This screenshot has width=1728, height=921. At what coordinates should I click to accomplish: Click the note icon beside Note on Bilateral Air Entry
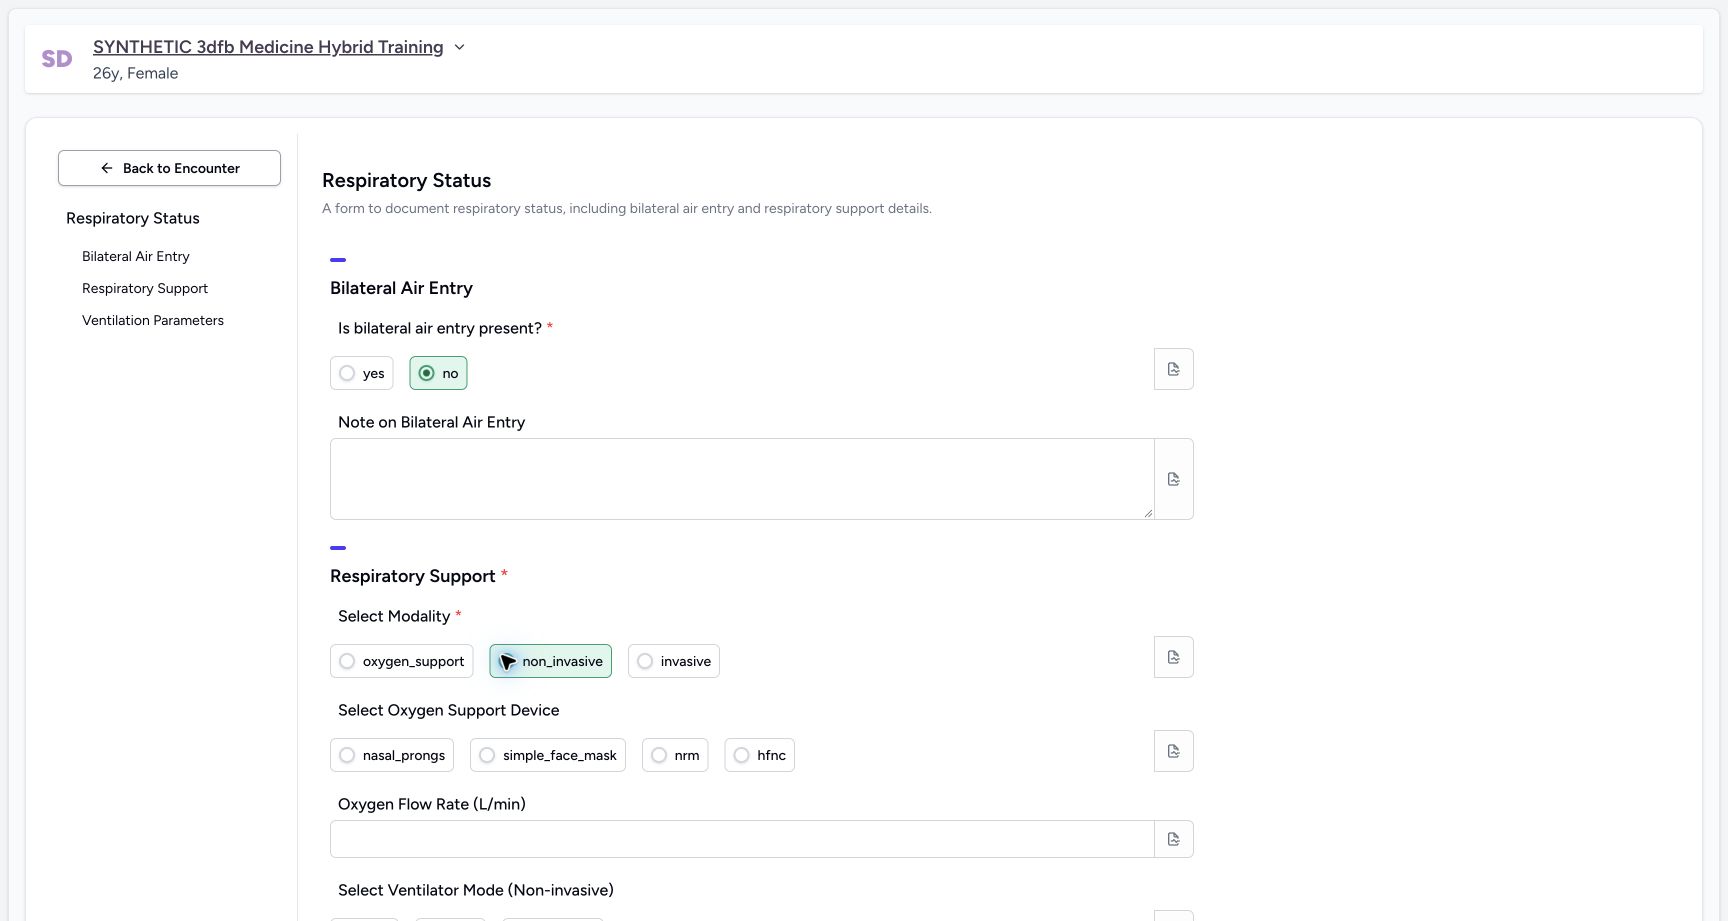click(1173, 479)
